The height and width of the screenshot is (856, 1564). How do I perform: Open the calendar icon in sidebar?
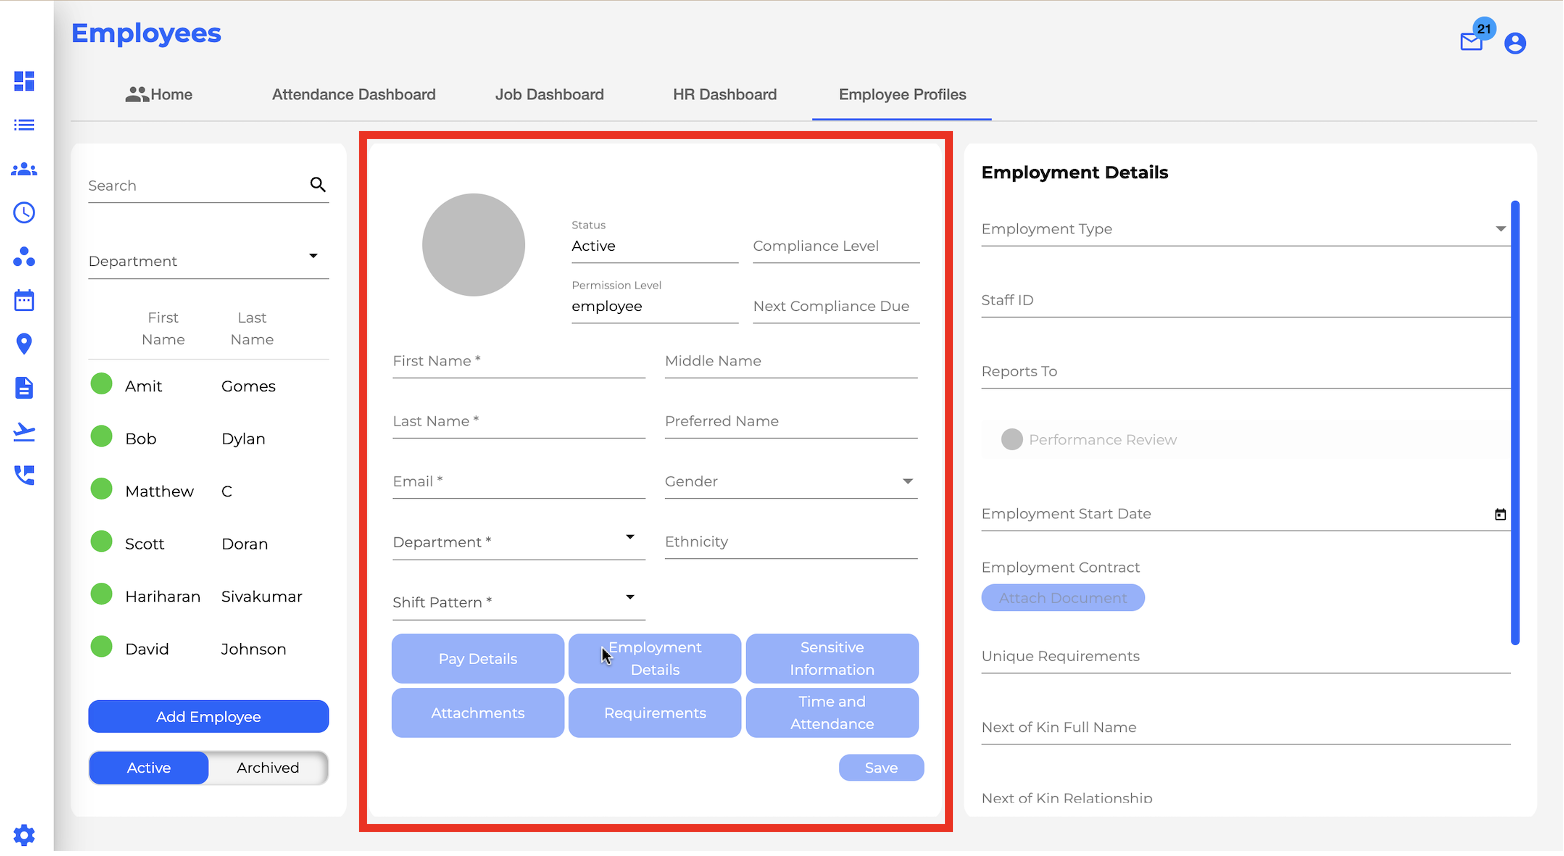point(24,300)
